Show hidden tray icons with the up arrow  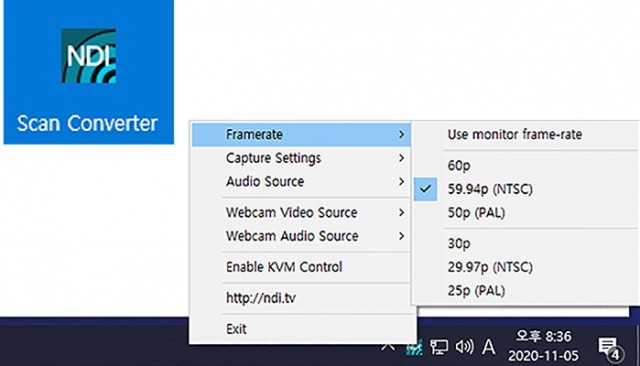[388, 347]
